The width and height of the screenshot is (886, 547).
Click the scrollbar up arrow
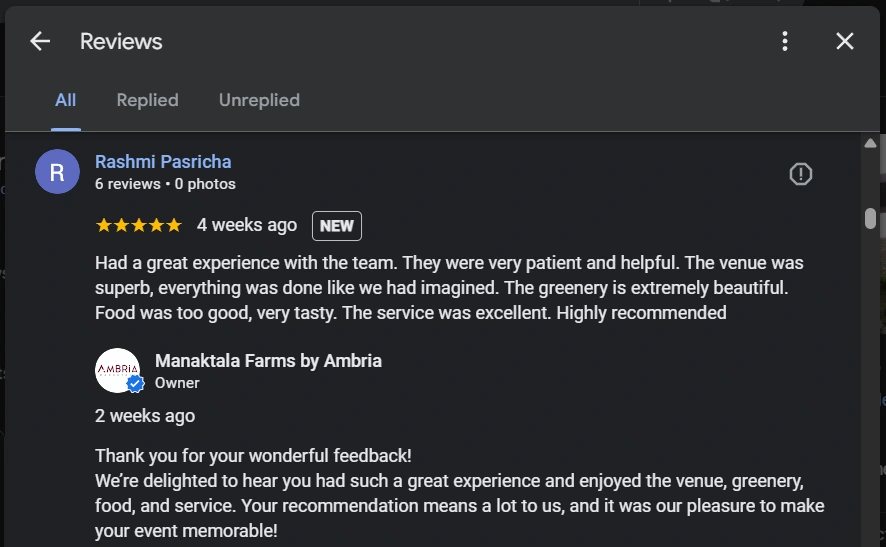[870, 144]
